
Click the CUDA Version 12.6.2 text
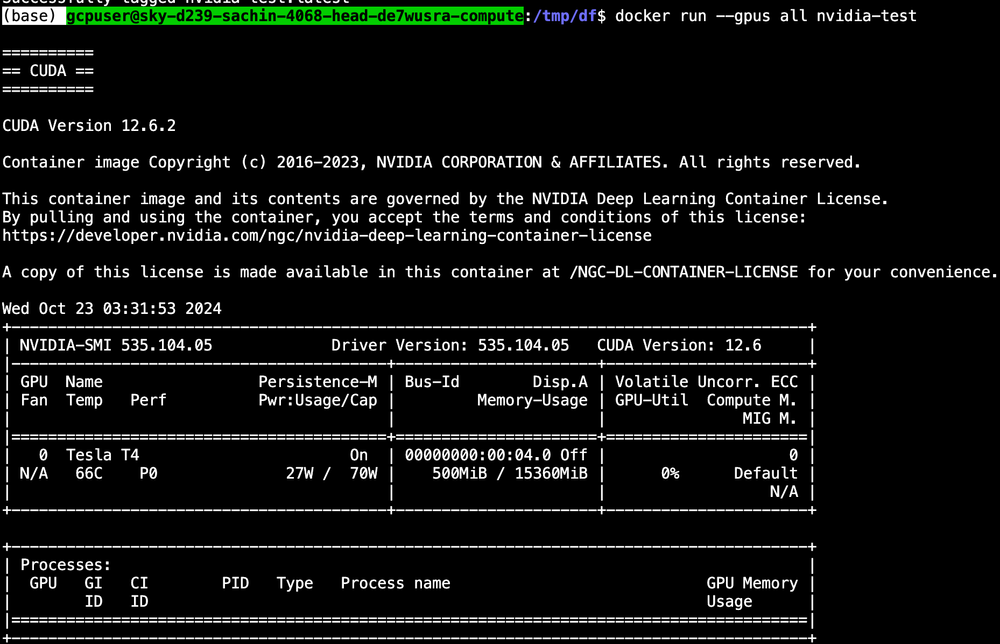[x=88, y=125]
